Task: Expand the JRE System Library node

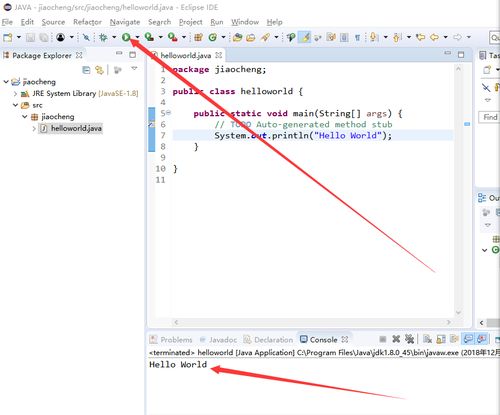Action: (x=15, y=94)
